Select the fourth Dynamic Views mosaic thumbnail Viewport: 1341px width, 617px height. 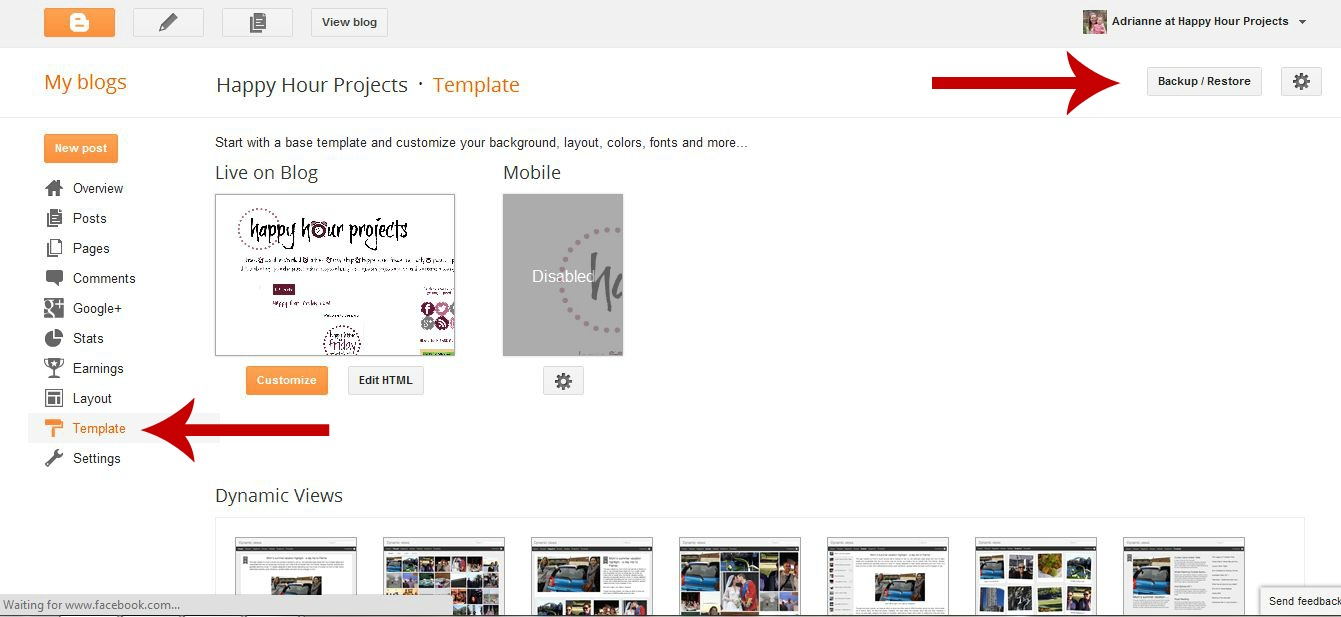pyautogui.click(x=740, y=576)
